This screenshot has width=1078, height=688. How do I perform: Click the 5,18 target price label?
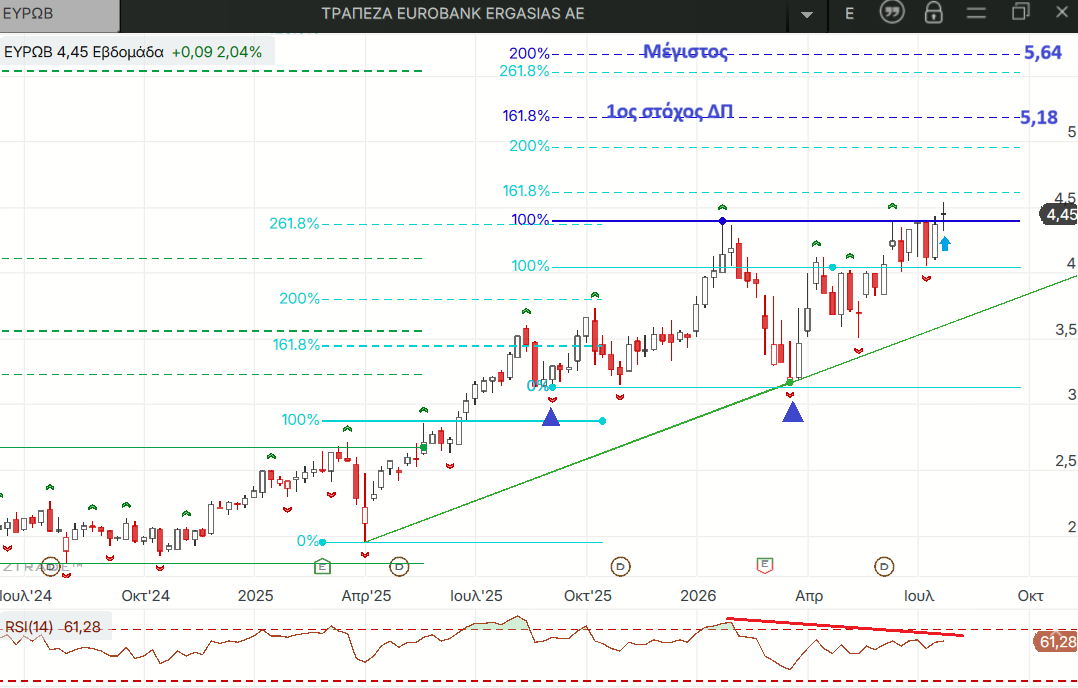pyautogui.click(x=1039, y=118)
